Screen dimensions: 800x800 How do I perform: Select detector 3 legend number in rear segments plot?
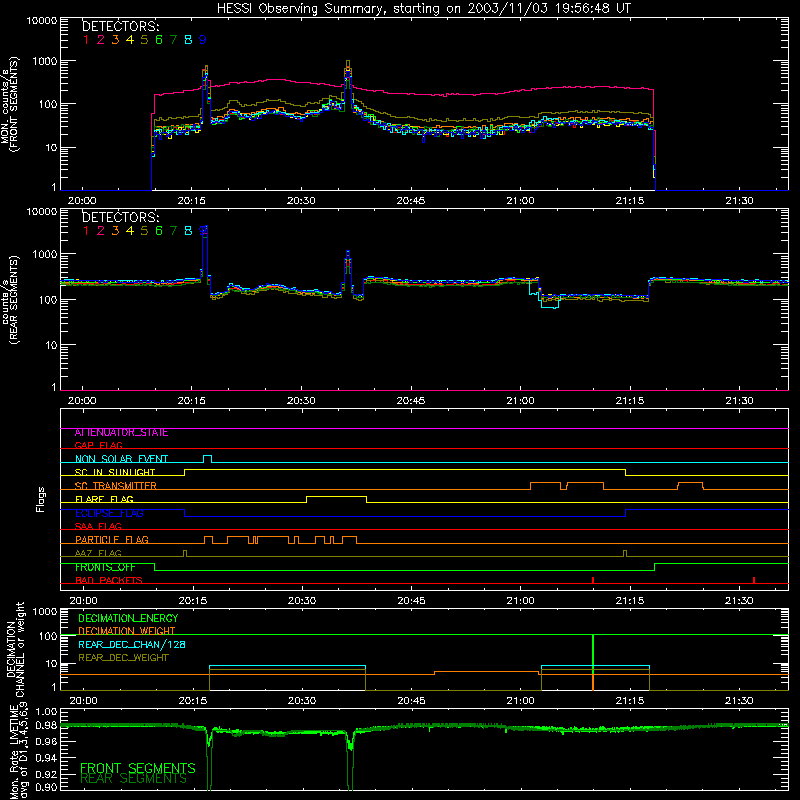(x=115, y=231)
